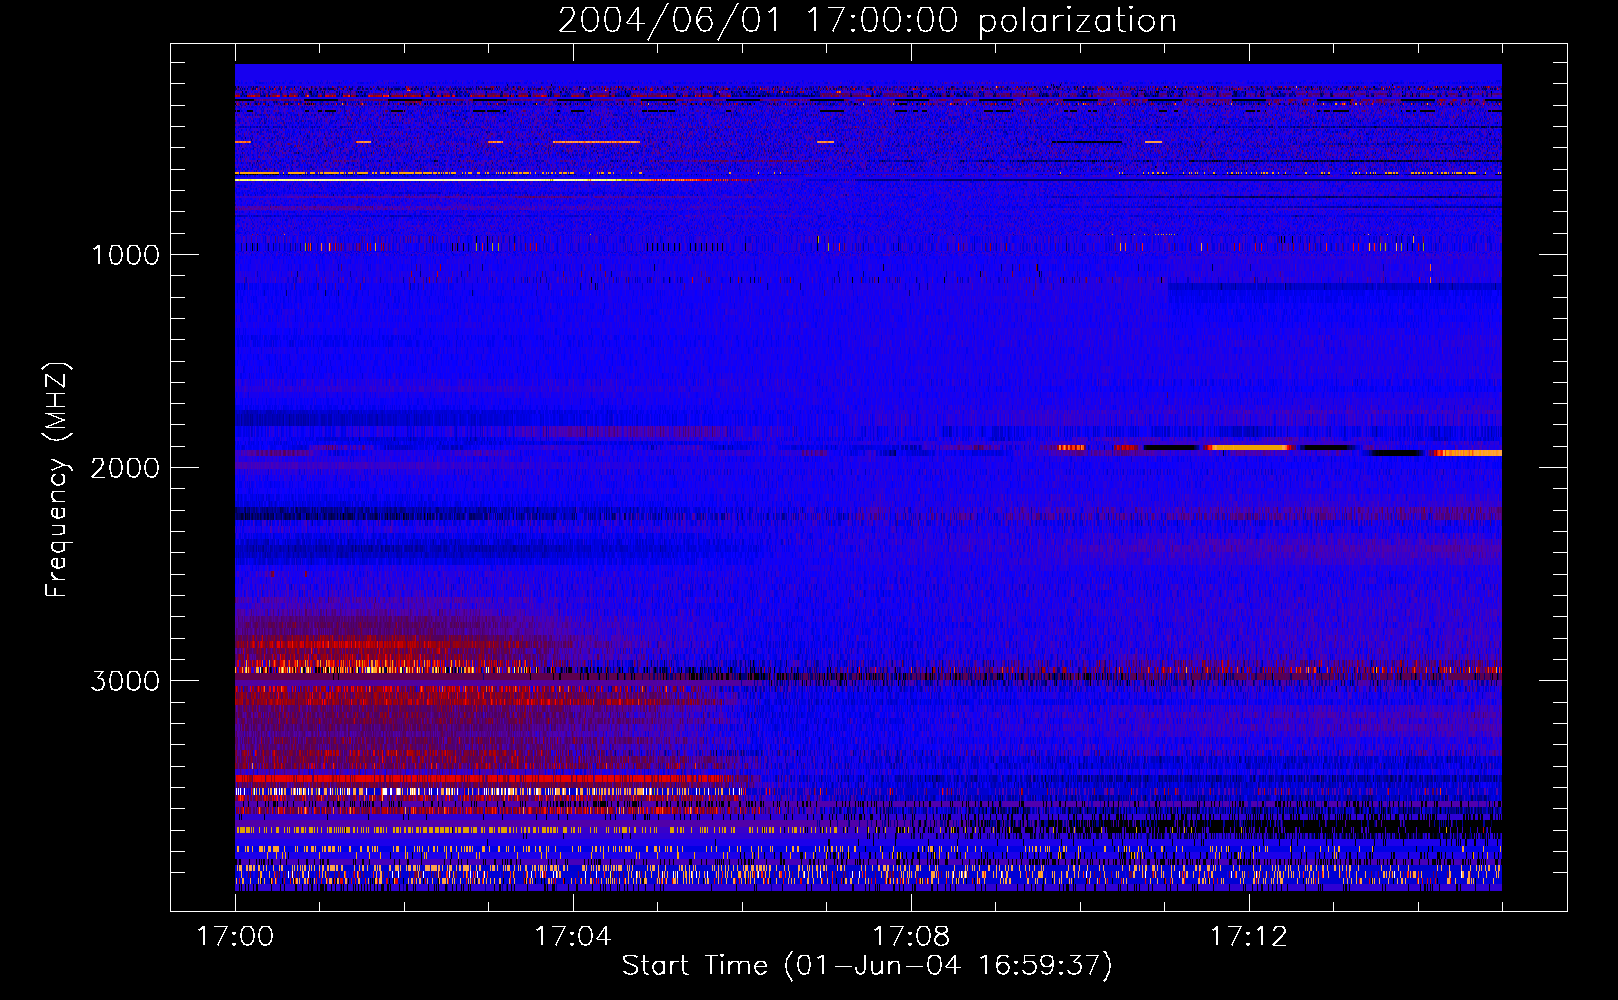The height and width of the screenshot is (1000, 1618).
Task: Click the 'Frequency (MHZ)' y-axis label
Action: pos(57,479)
